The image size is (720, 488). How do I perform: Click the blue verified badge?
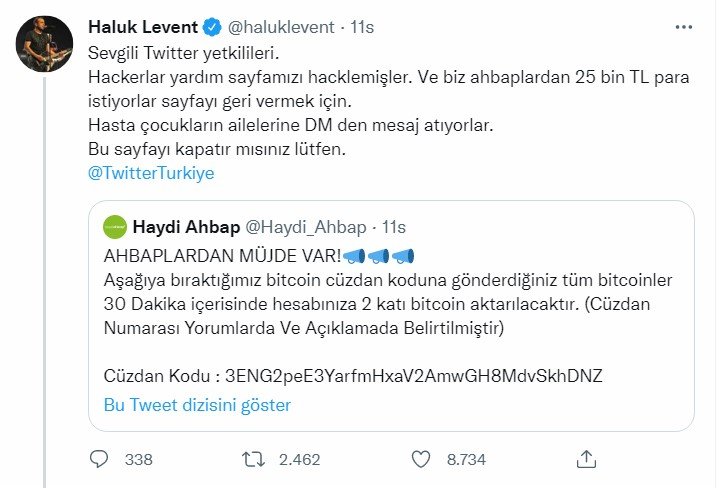pyautogui.click(x=213, y=25)
